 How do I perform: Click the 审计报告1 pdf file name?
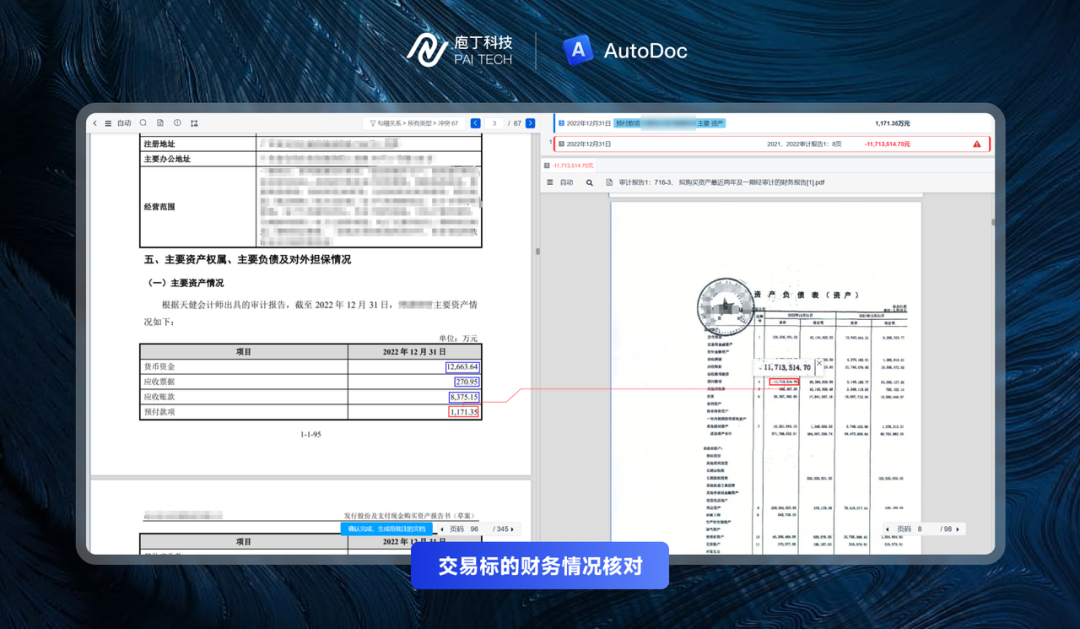pos(721,183)
